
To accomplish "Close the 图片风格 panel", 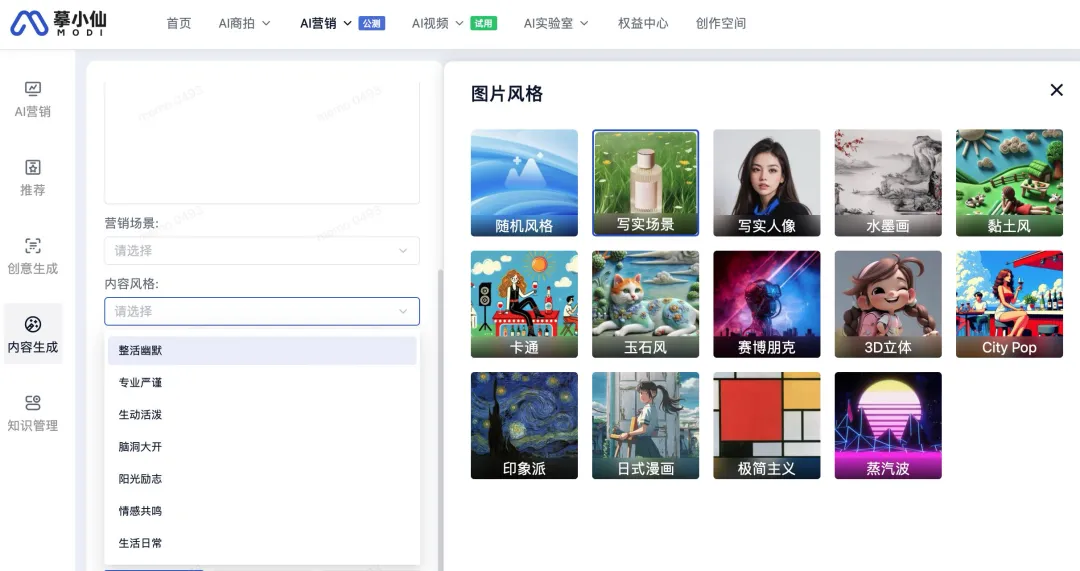I will (1056, 90).
